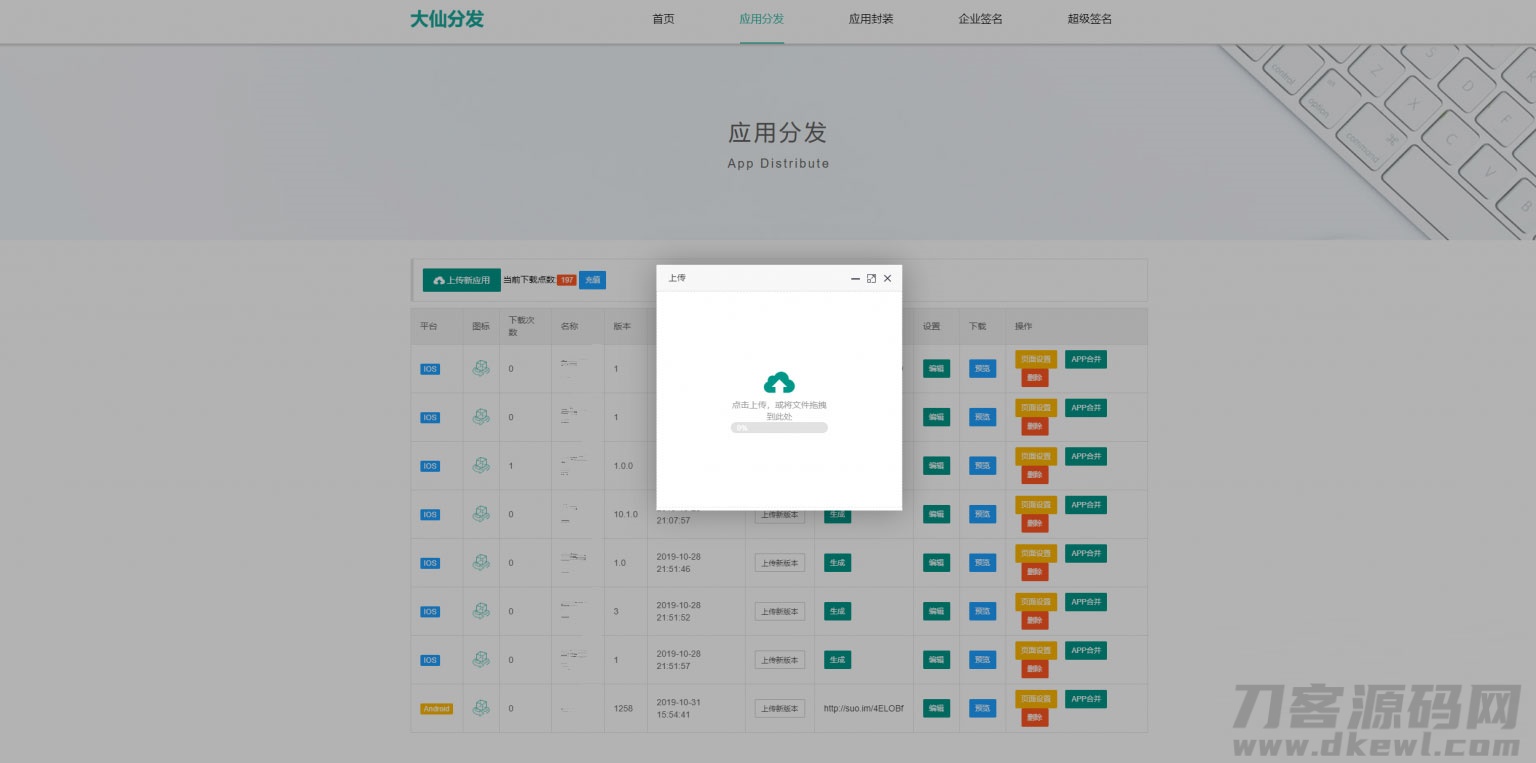Click APP合并 in the first row
Image resolution: width=1536 pixels, height=763 pixels.
1086,359
